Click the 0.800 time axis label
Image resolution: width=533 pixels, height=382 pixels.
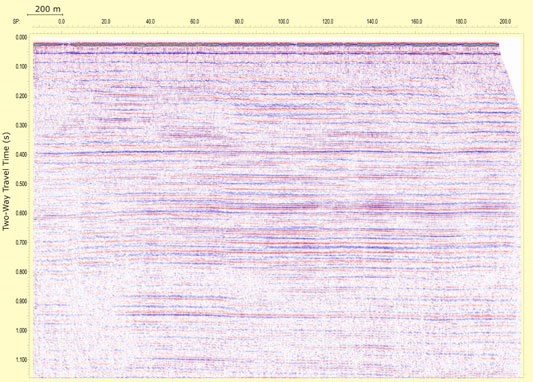(x=21, y=272)
